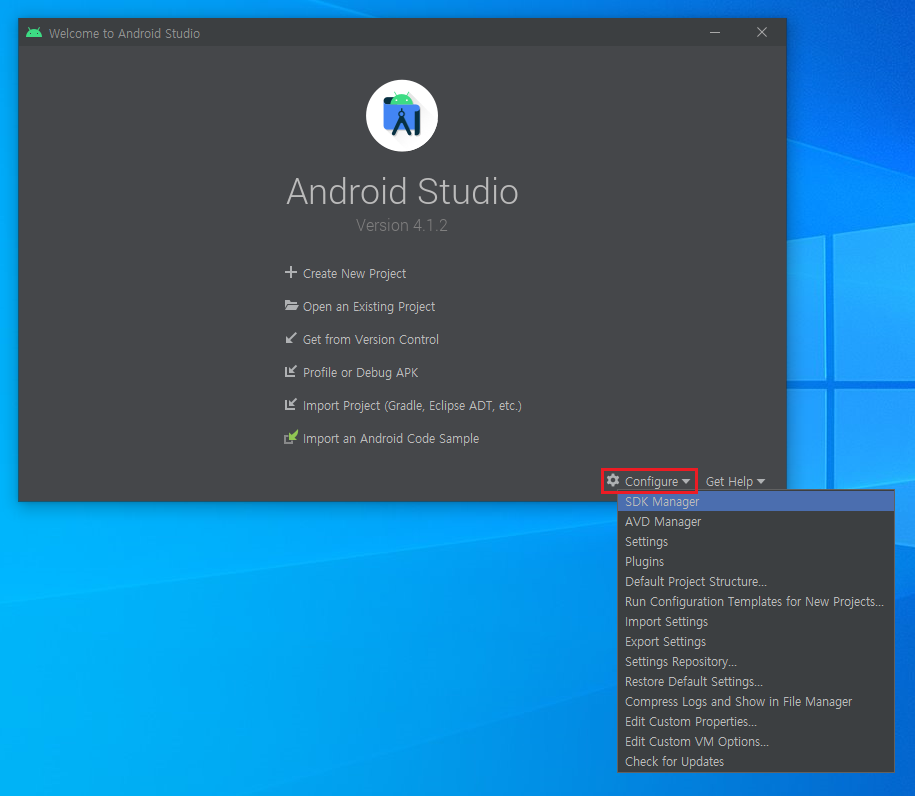Minimize the Welcome to Android Studio window
The height and width of the screenshot is (796, 915).
(x=715, y=33)
